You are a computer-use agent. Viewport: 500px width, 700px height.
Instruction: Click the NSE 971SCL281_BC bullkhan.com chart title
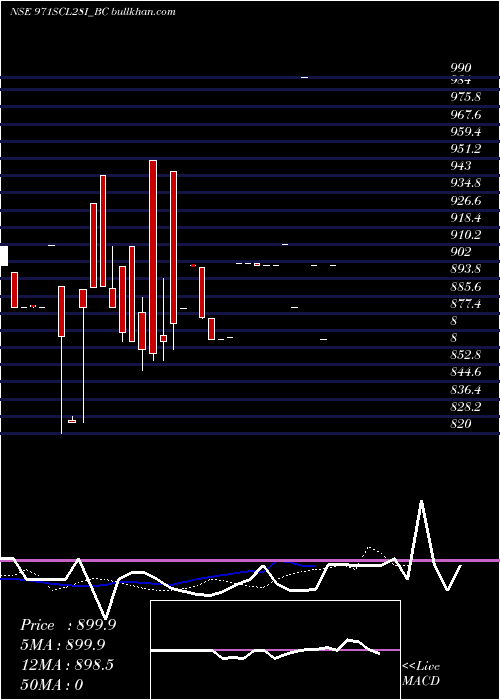pyautogui.click(x=93, y=12)
